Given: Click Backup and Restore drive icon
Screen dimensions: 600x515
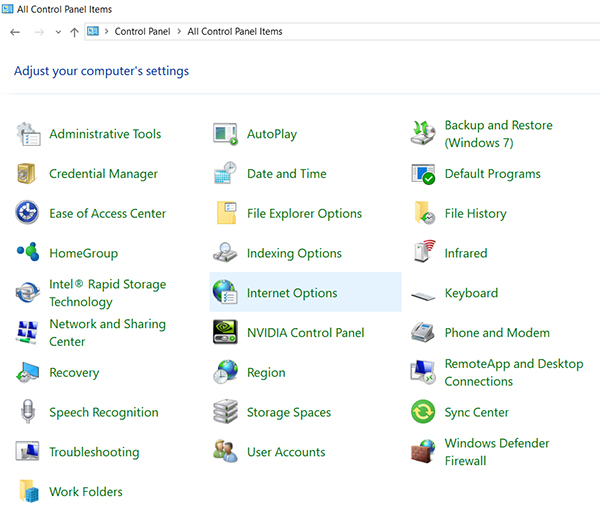Looking at the screenshot, I should pyautogui.click(x=422, y=133).
